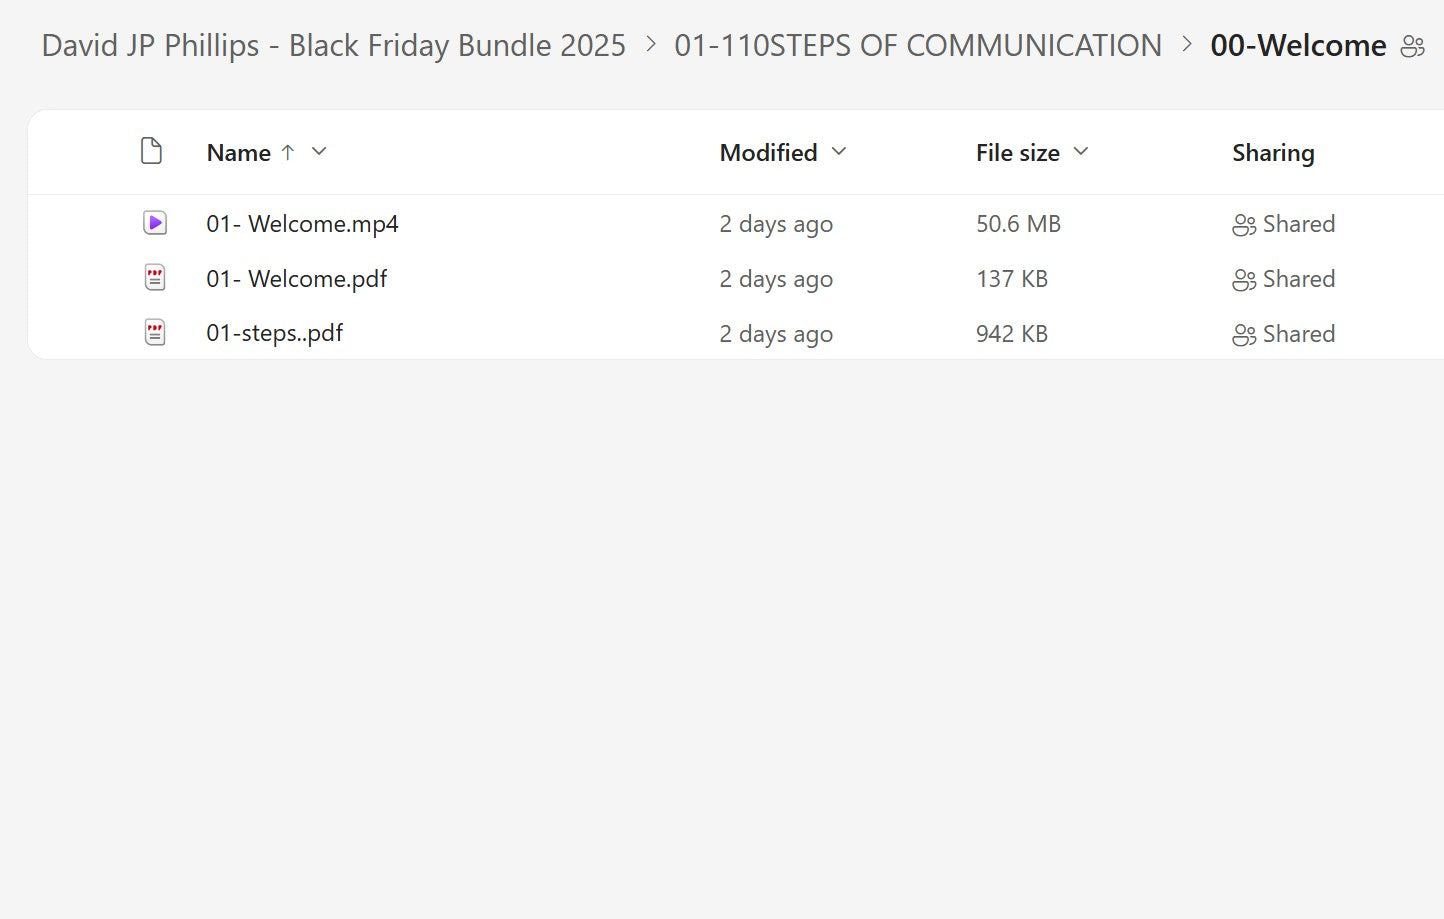This screenshot has height=919, width=1444.
Task: Navigate to David JP Phillips breadcrumb
Action: [x=332, y=45]
